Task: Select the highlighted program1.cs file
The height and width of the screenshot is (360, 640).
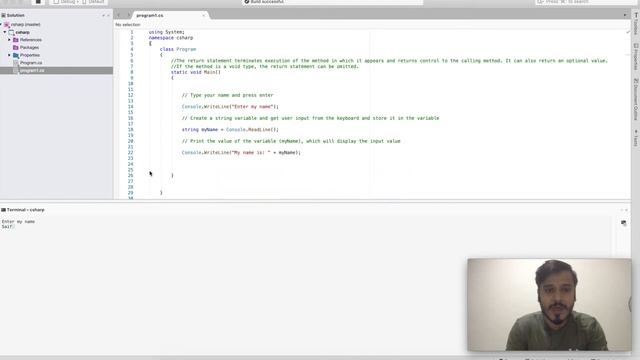Action: coord(56,70)
